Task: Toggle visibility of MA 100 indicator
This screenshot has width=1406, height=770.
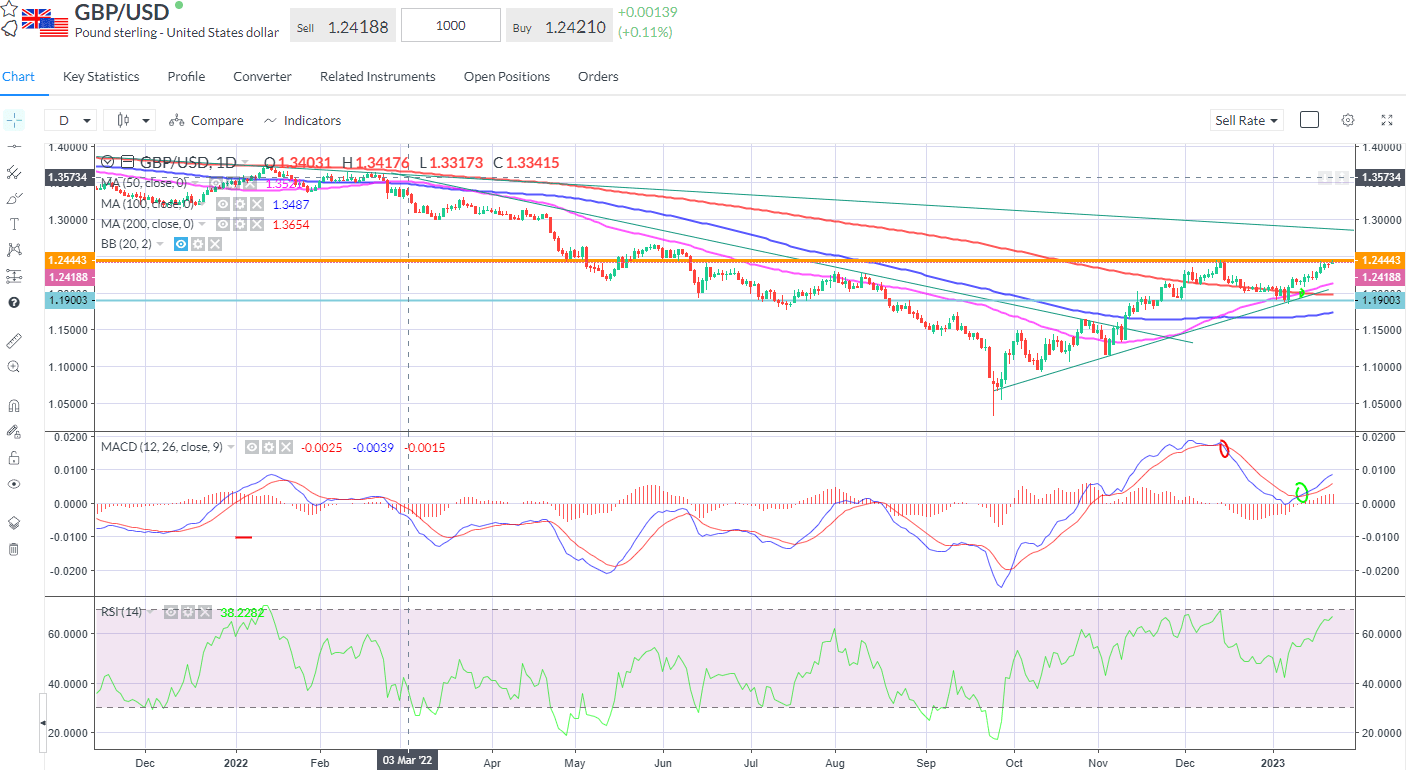Action: (x=223, y=204)
